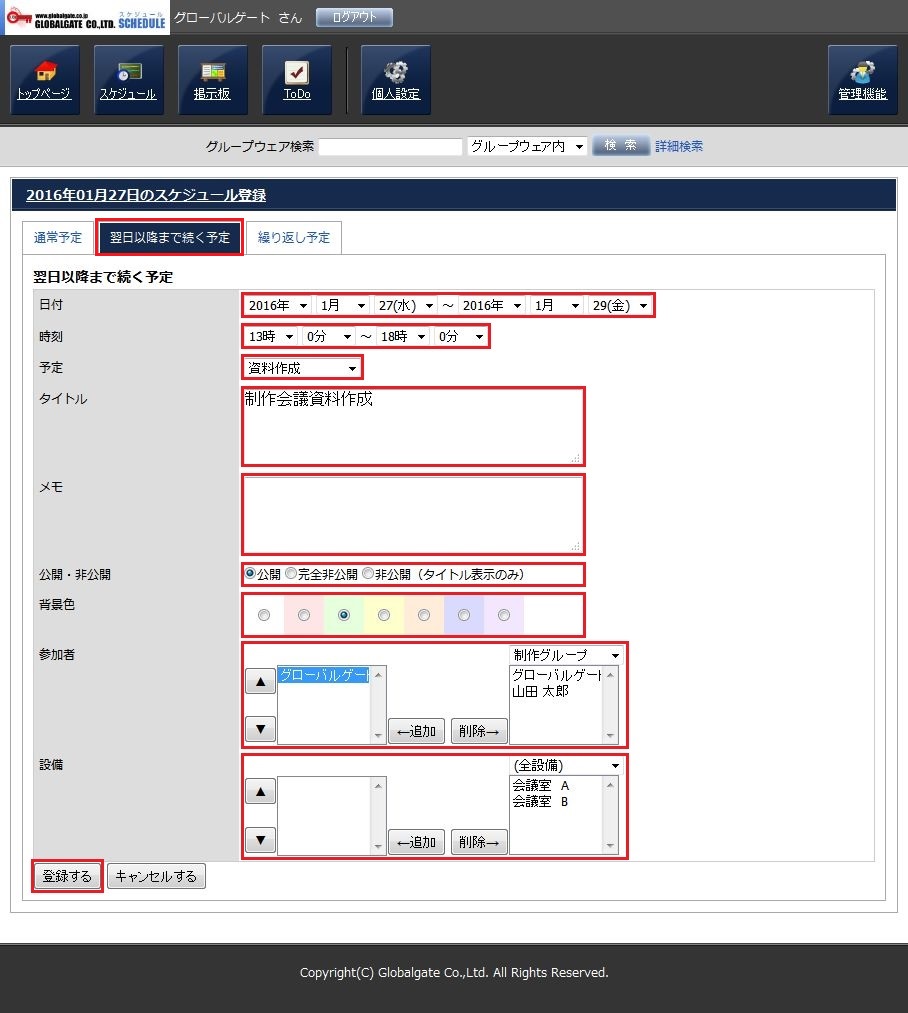
Task: Open the スケジュール calendar icon
Action: pyautogui.click(x=128, y=80)
